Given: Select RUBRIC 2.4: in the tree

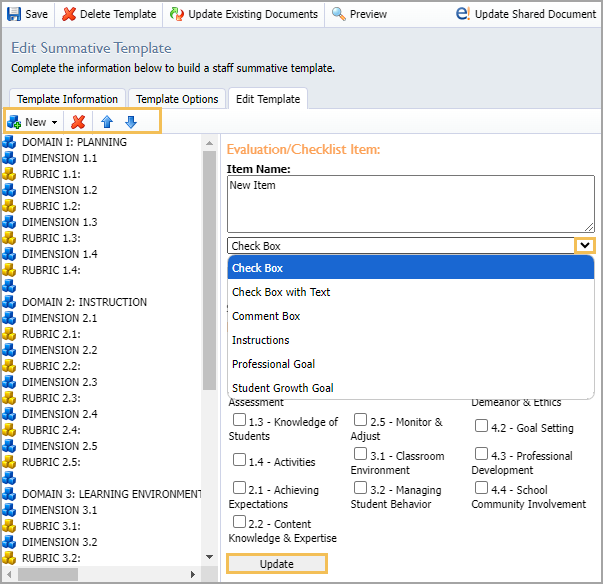Looking at the screenshot, I should click(51, 430).
